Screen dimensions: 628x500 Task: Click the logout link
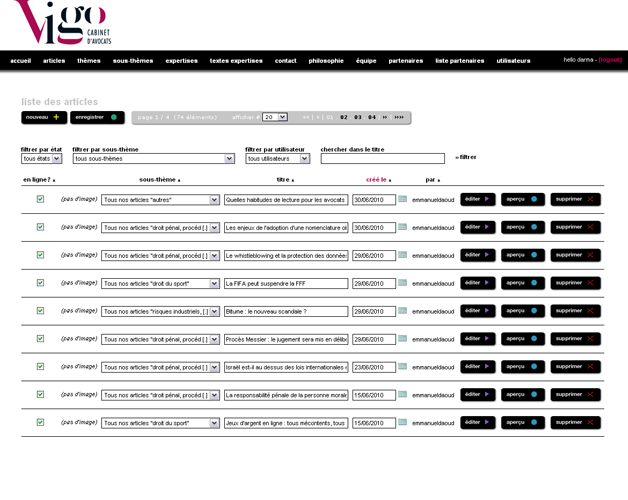click(x=610, y=60)
